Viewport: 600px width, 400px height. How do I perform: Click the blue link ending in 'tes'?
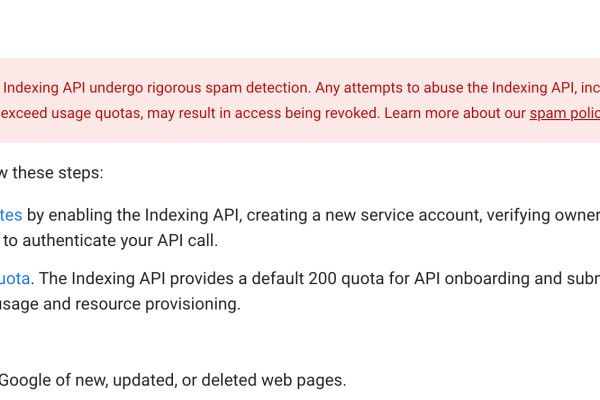(x=11, y=215)
